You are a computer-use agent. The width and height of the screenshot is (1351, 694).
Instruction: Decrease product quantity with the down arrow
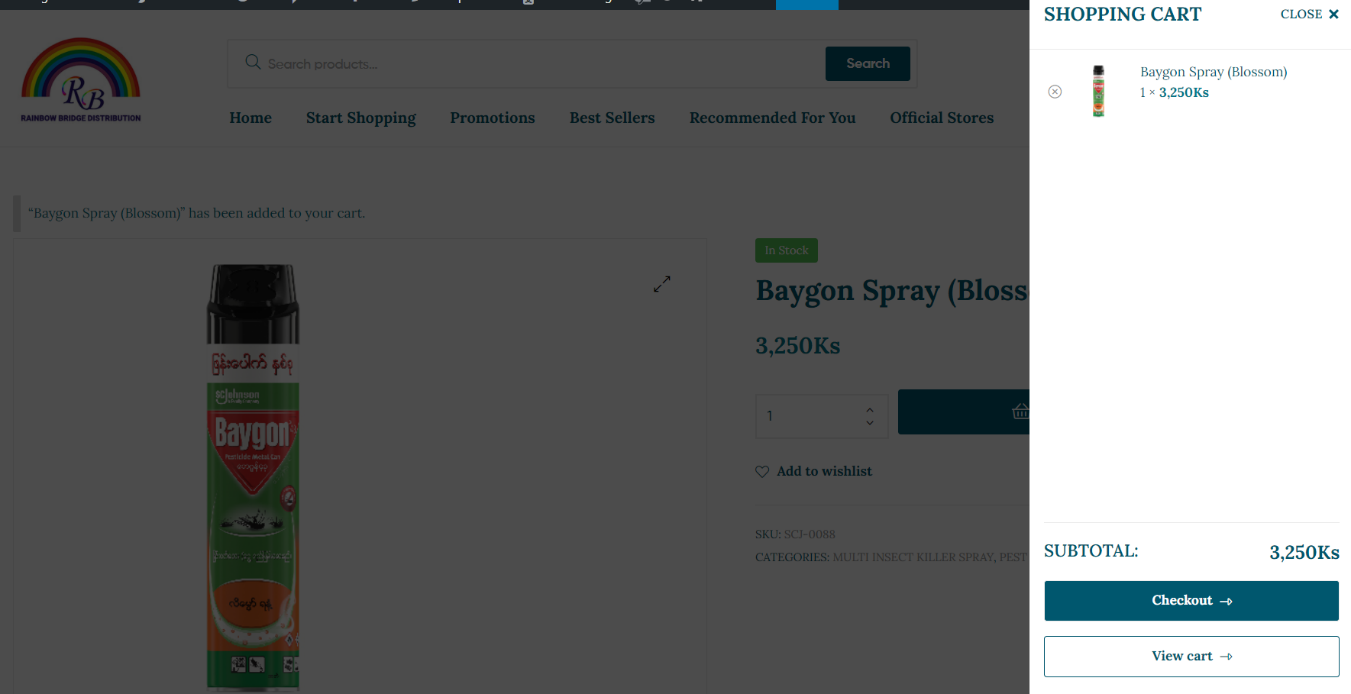click(x=870, y=423)
